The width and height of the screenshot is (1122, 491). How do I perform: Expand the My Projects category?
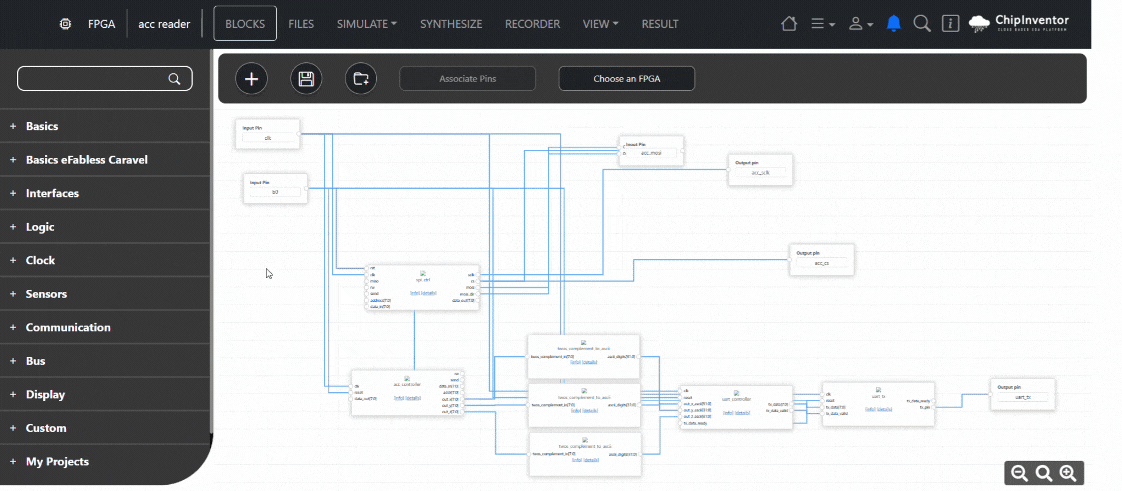(x=105, y=462)
